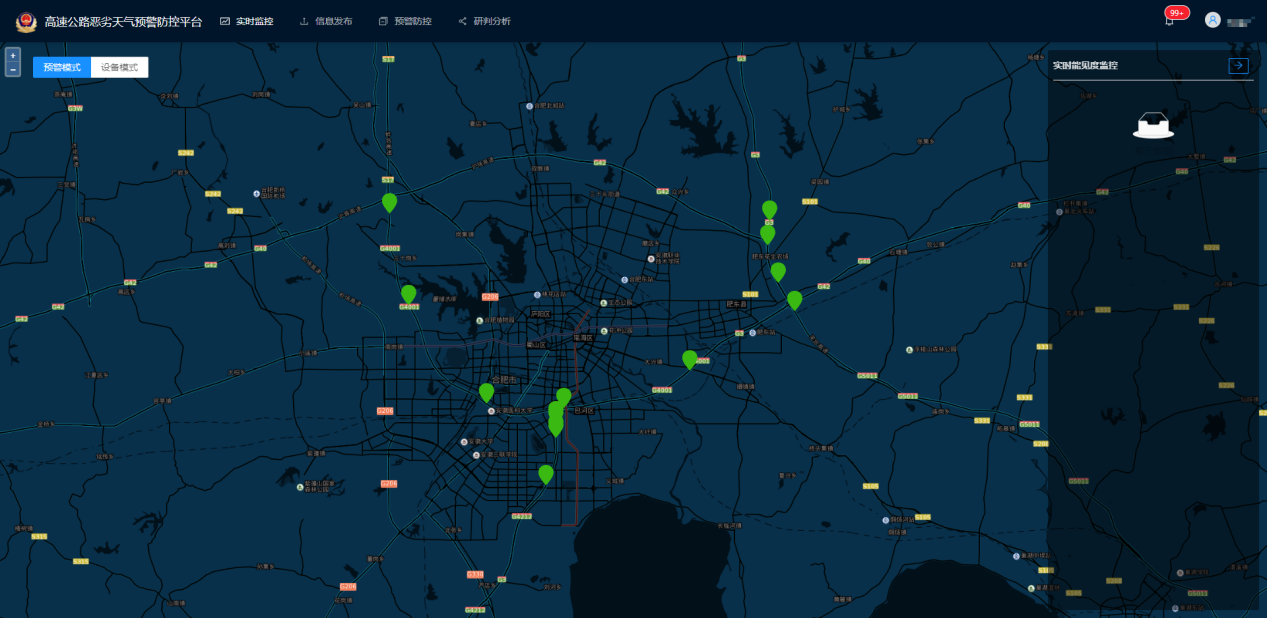Open the 实时监控 menu tab
The width and height of the screenshot is (1267, 618).
click(x=247, y=21)
